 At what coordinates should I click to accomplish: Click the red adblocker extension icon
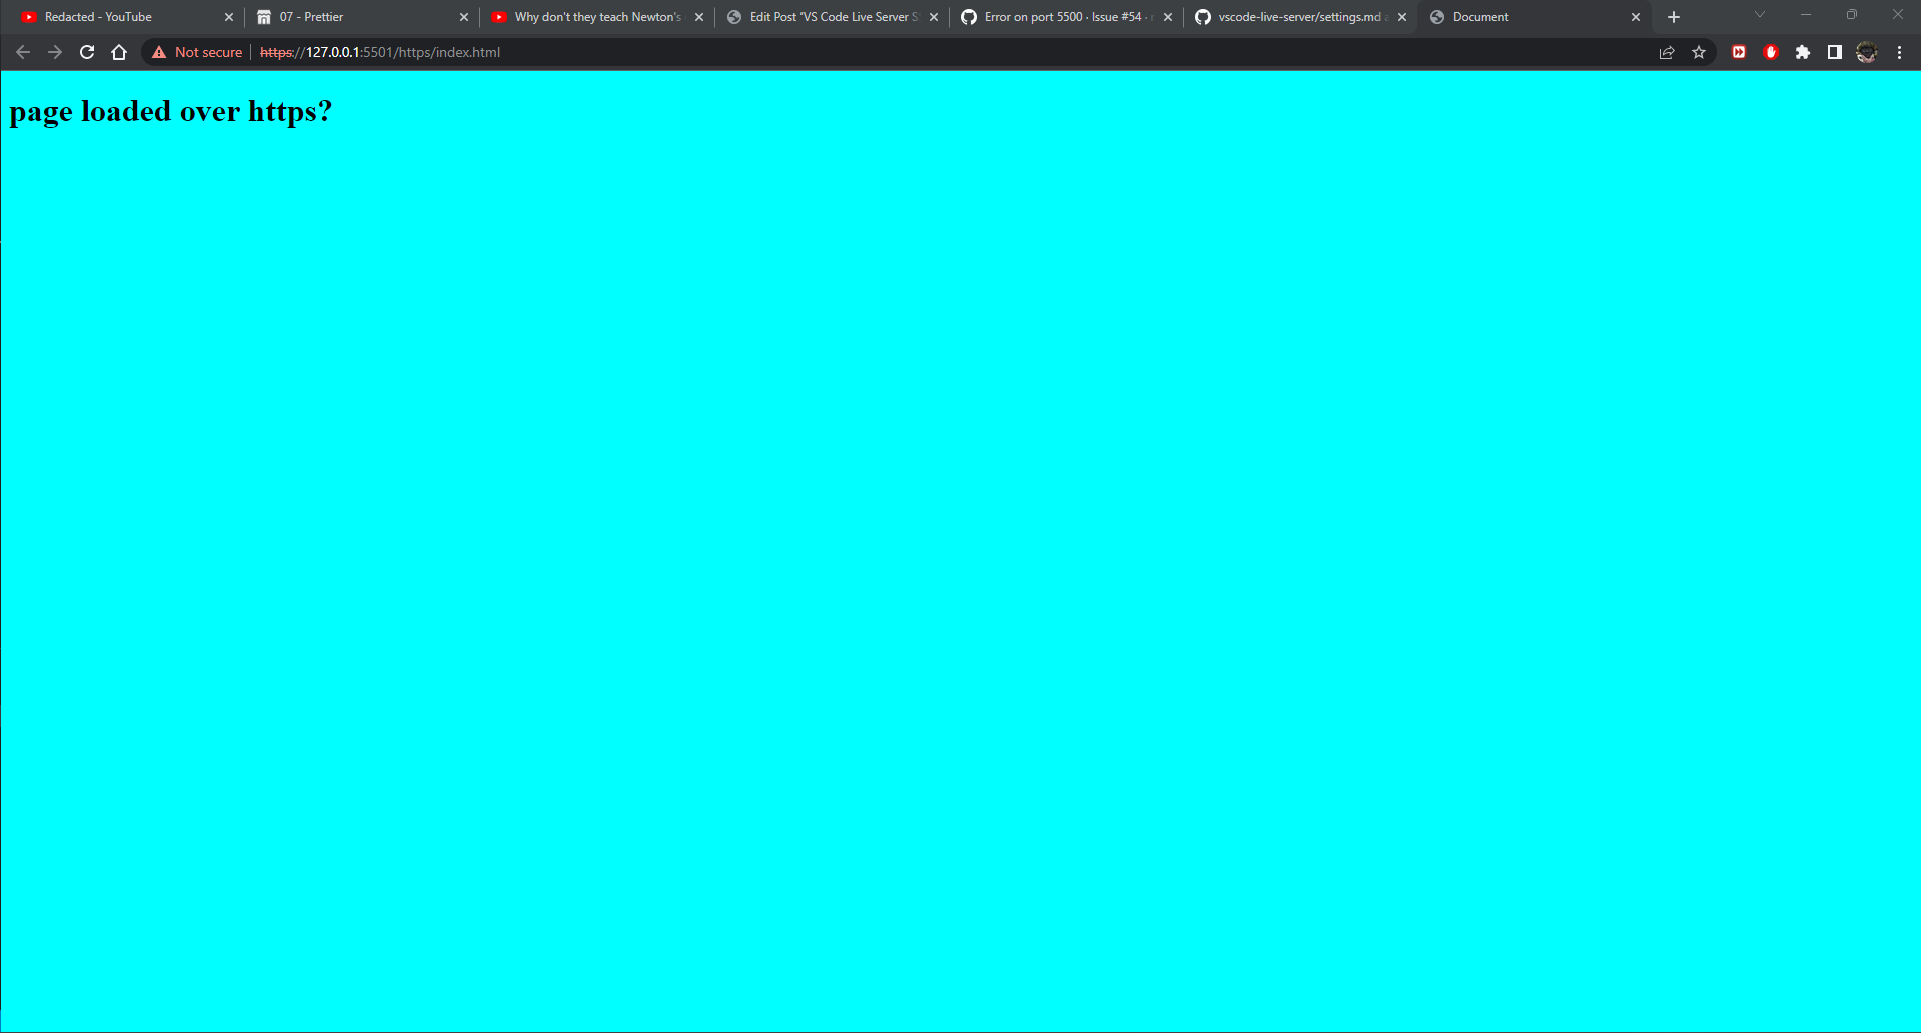coord(1771,52)
